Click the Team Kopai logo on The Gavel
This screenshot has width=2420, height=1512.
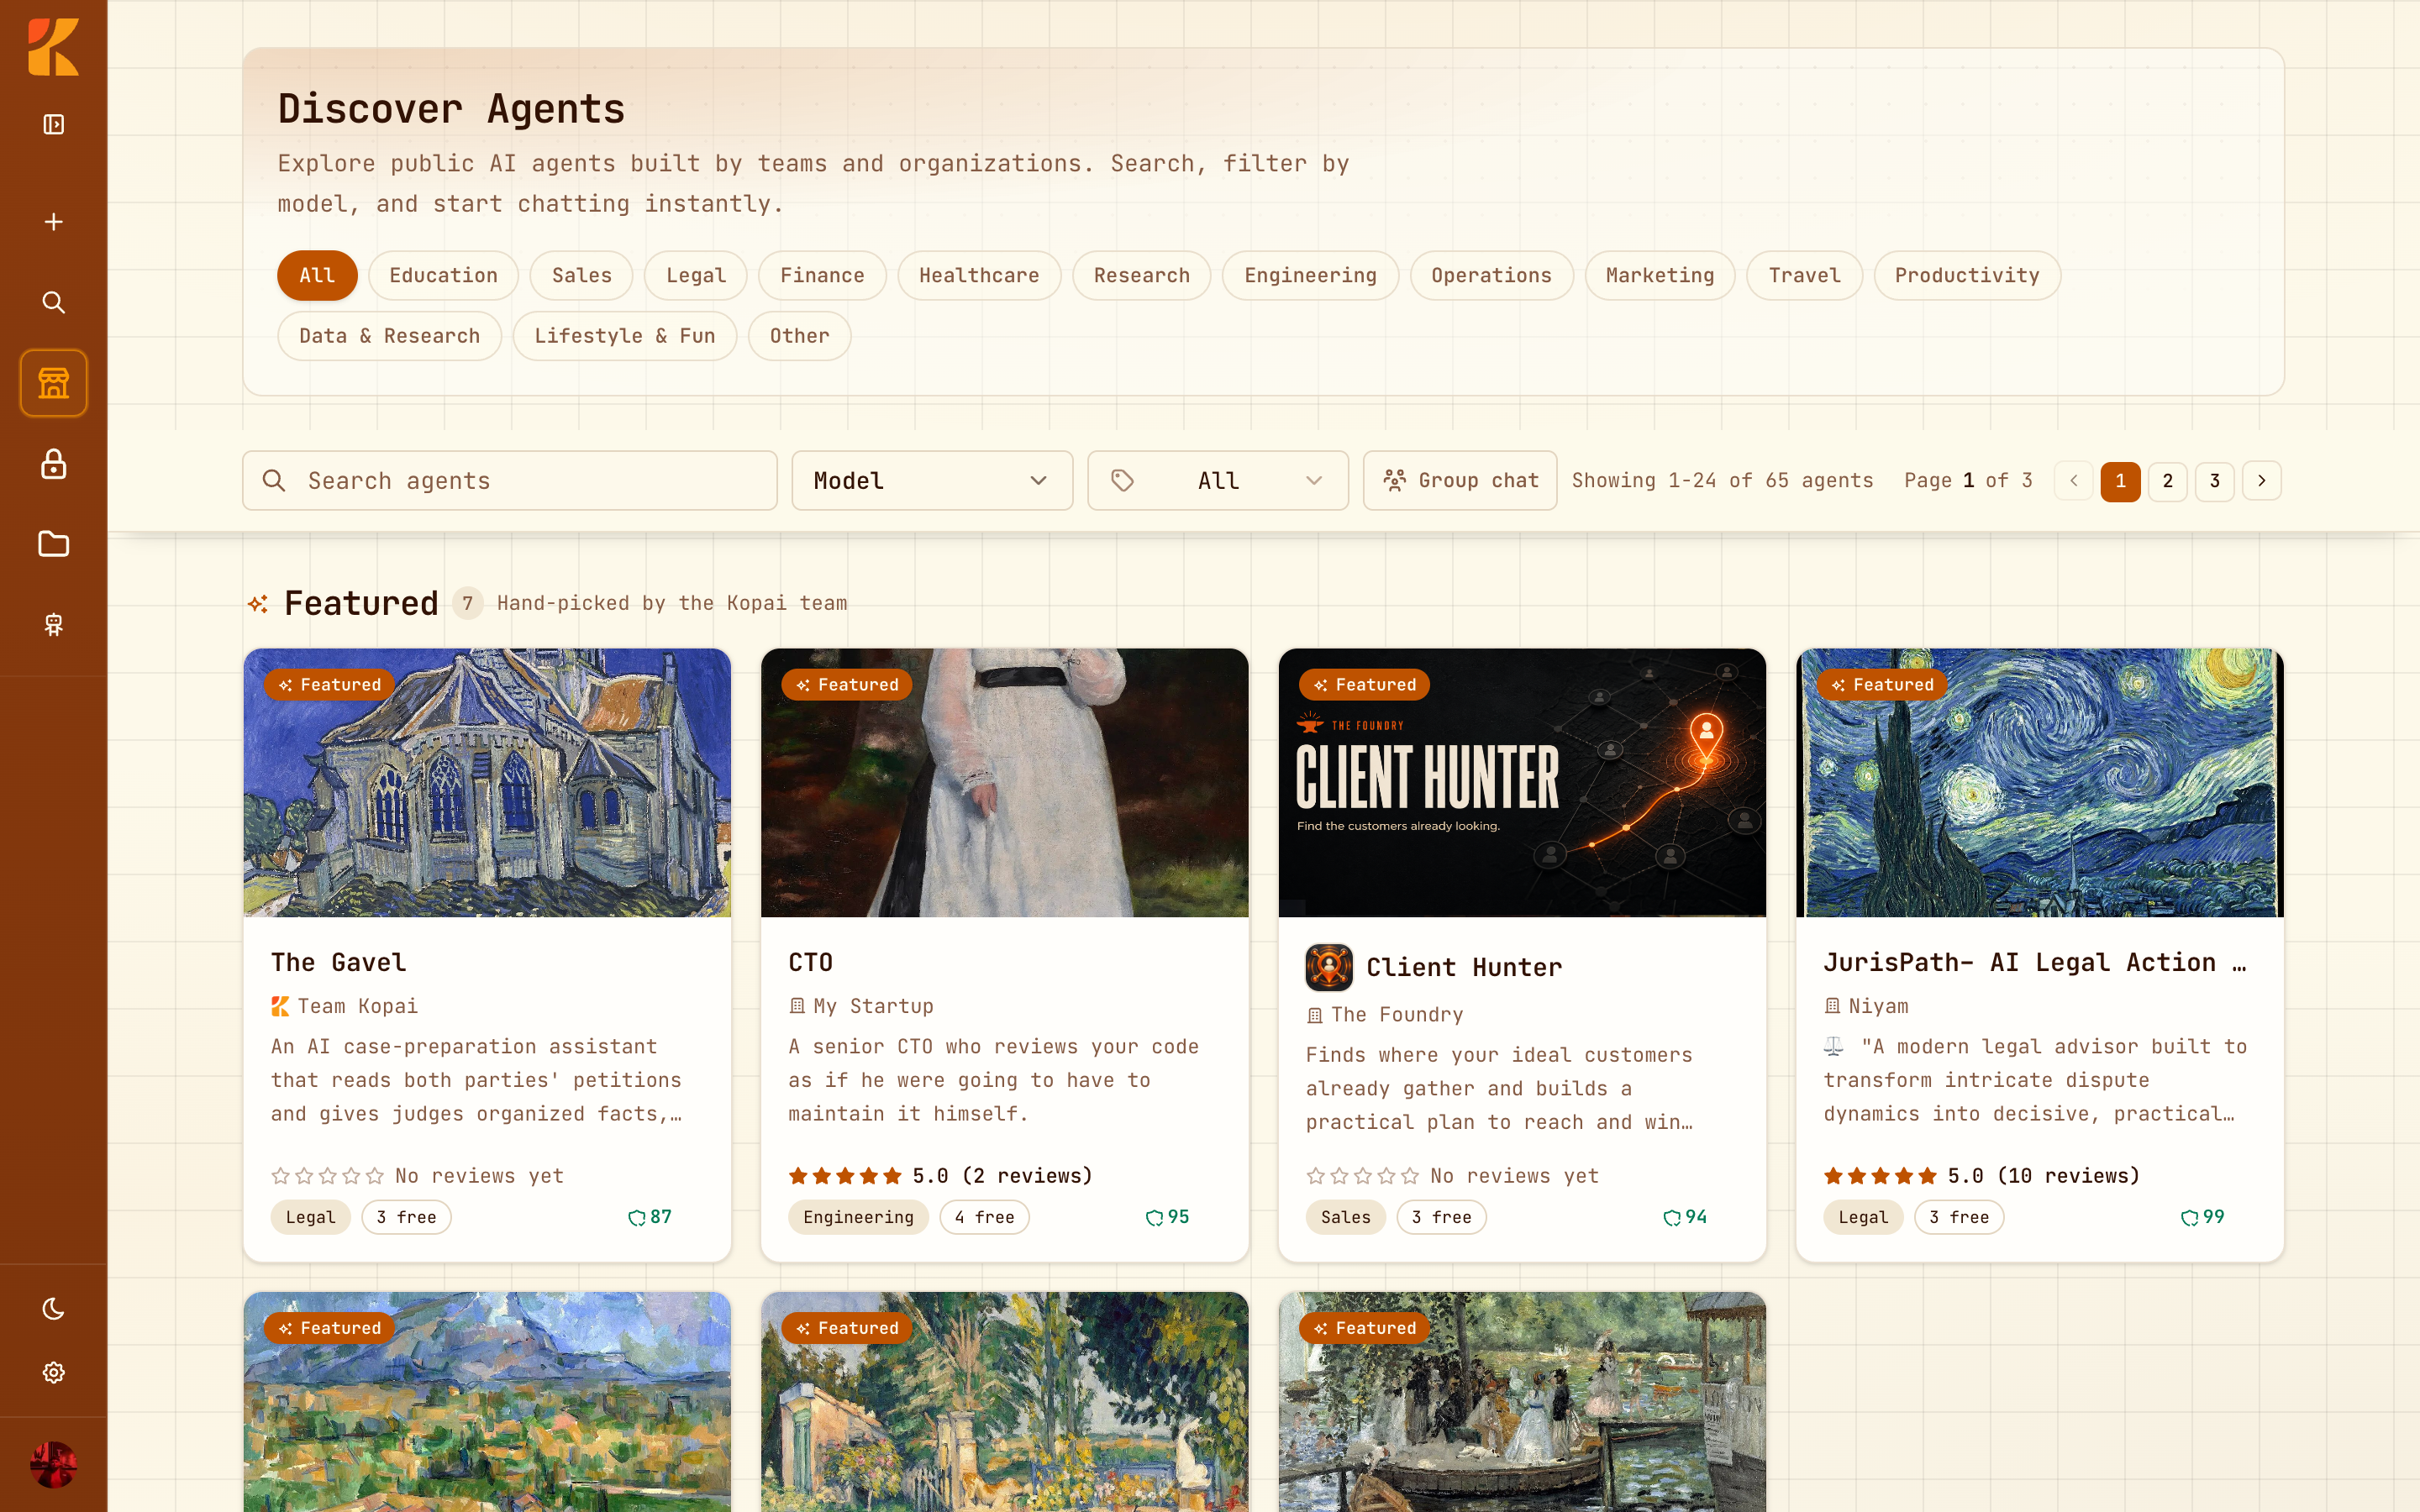click(x=280, y=1006)
